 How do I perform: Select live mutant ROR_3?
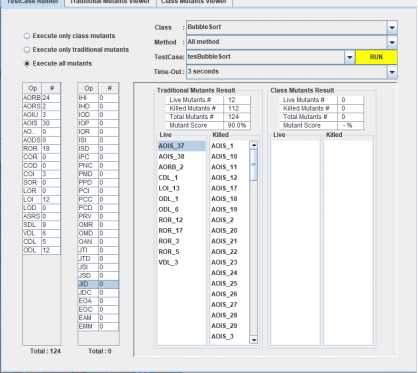point(182,241)
